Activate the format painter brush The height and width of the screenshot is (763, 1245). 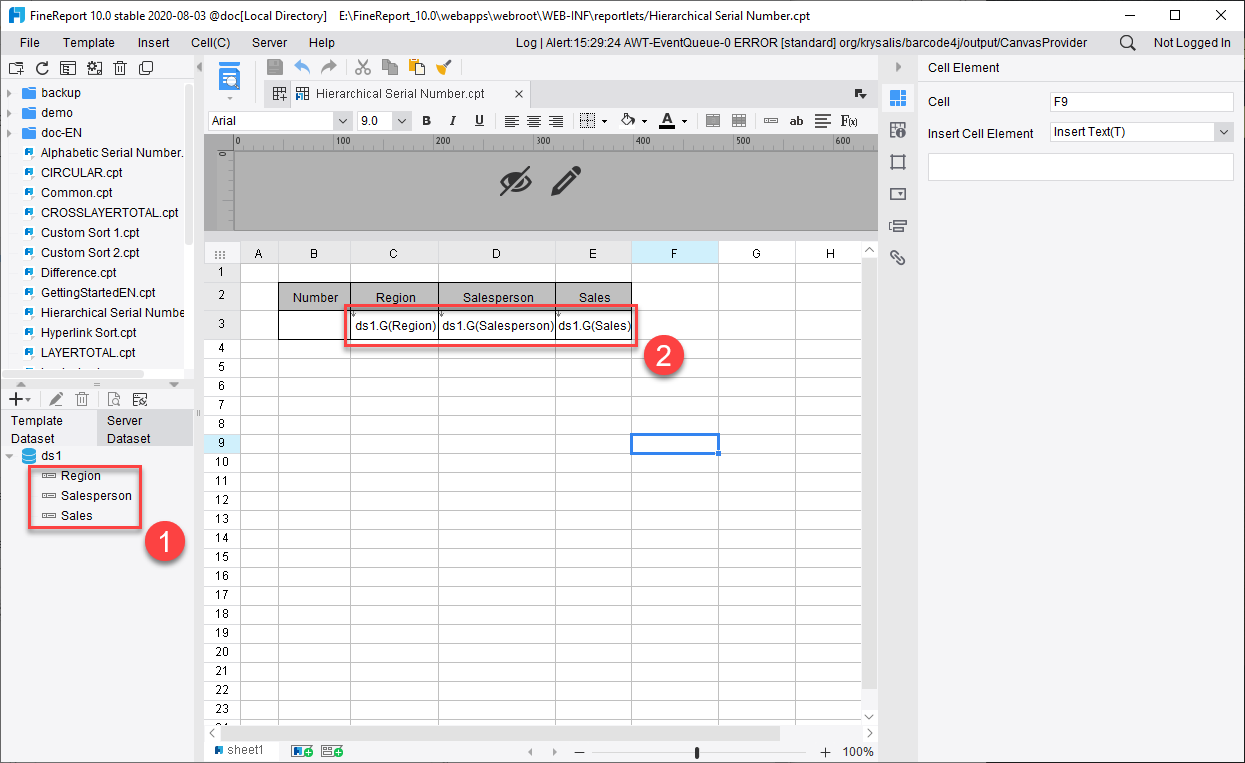[444, 67]
